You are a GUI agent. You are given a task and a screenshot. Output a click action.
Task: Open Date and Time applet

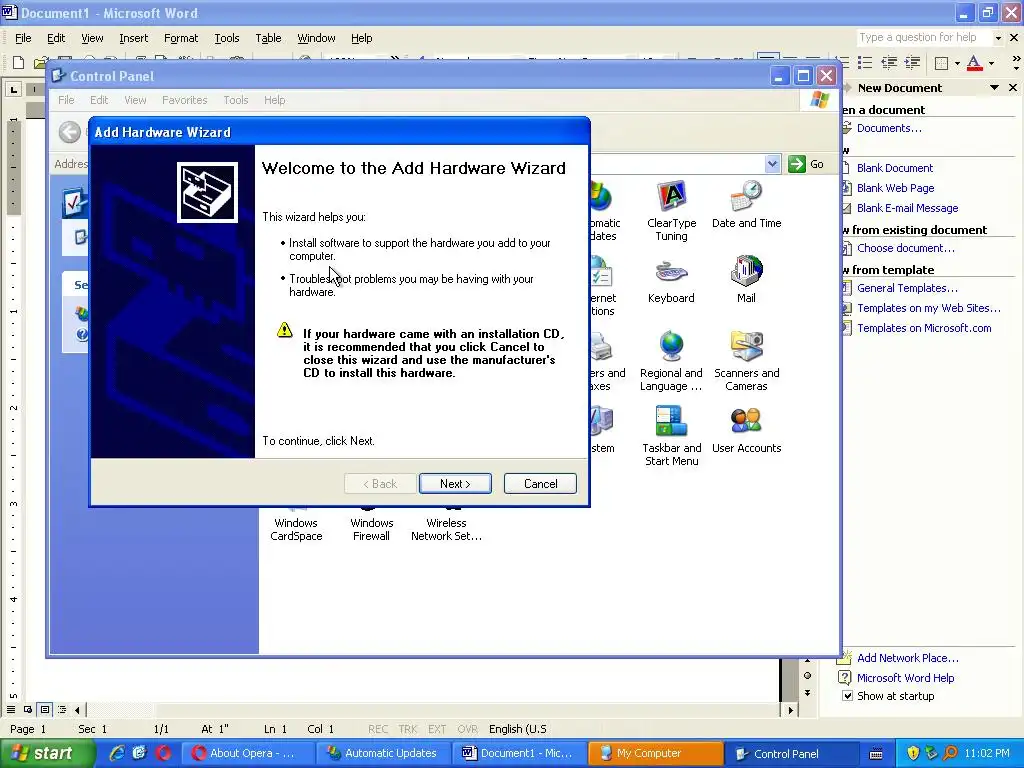click(x=746, y=204)
